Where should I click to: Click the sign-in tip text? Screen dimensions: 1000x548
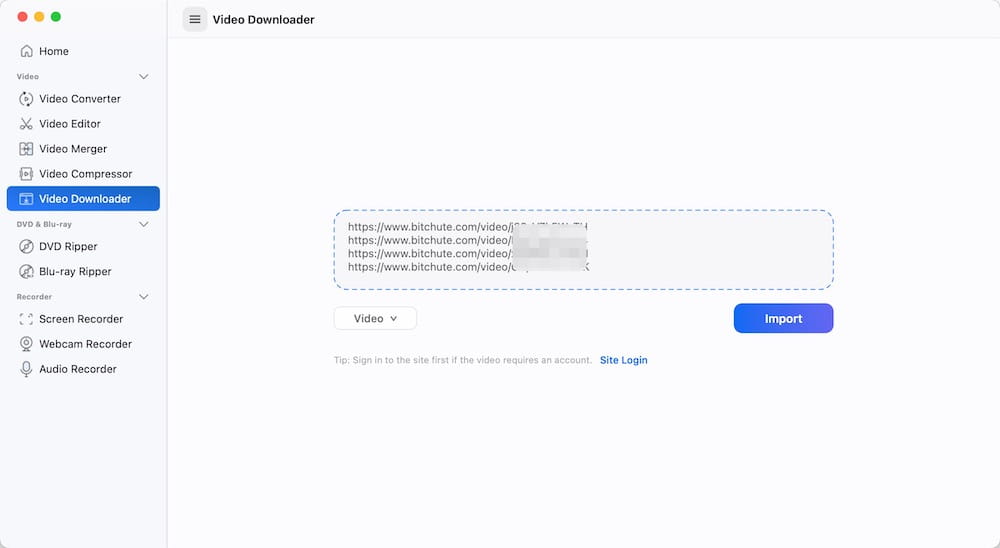[462, 360]
